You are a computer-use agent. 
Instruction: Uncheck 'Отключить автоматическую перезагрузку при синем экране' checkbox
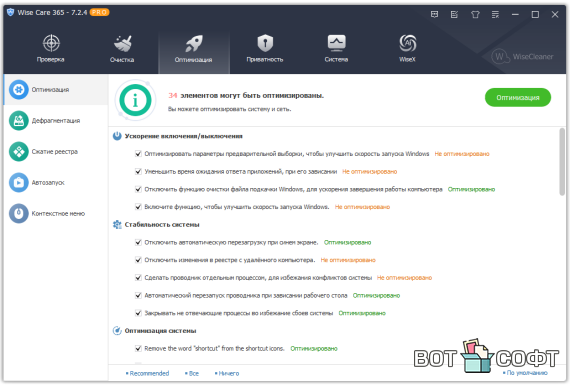point(138,242)
